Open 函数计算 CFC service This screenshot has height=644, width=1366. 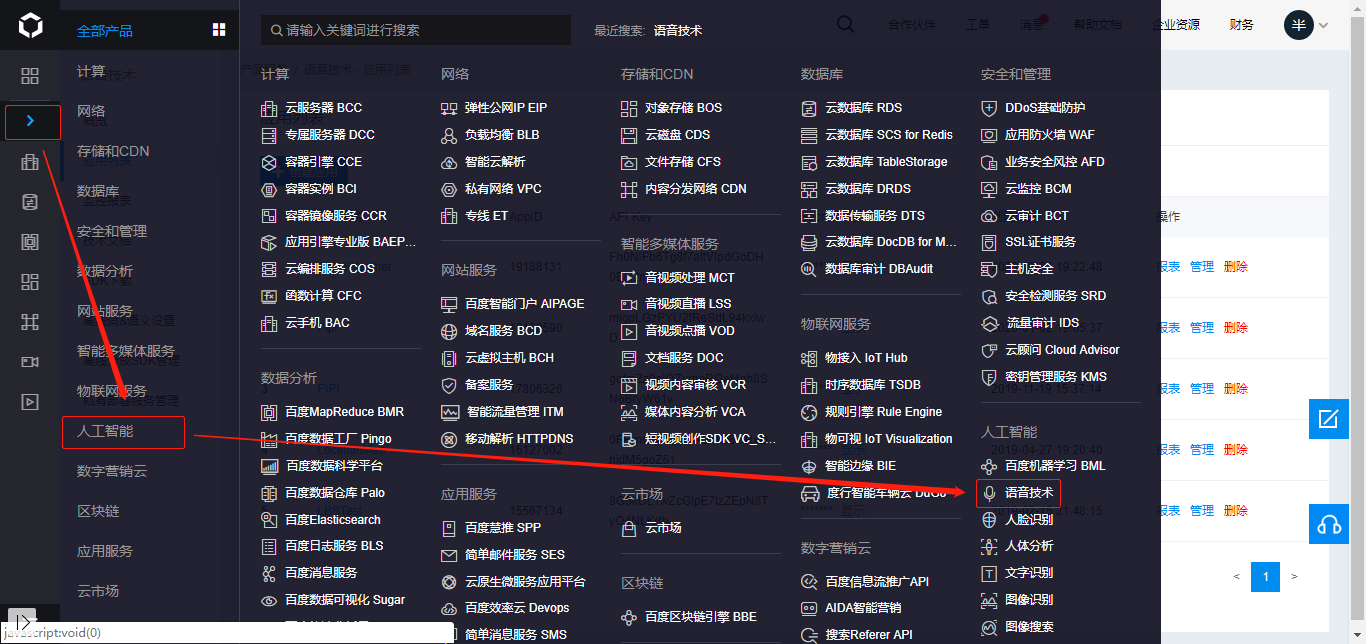(310, 295)
